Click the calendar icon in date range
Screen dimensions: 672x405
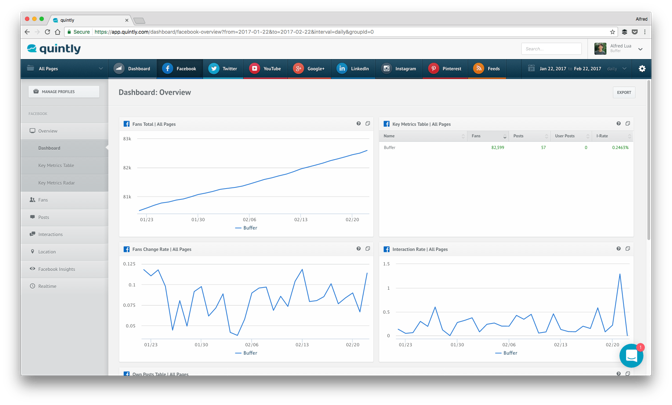(x=531, y=68)
